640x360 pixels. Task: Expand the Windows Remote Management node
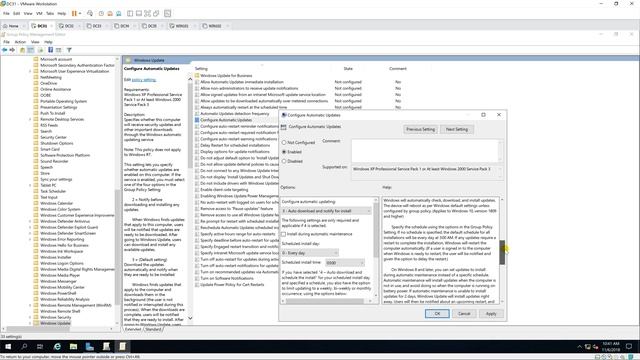[x=30, y=305]
